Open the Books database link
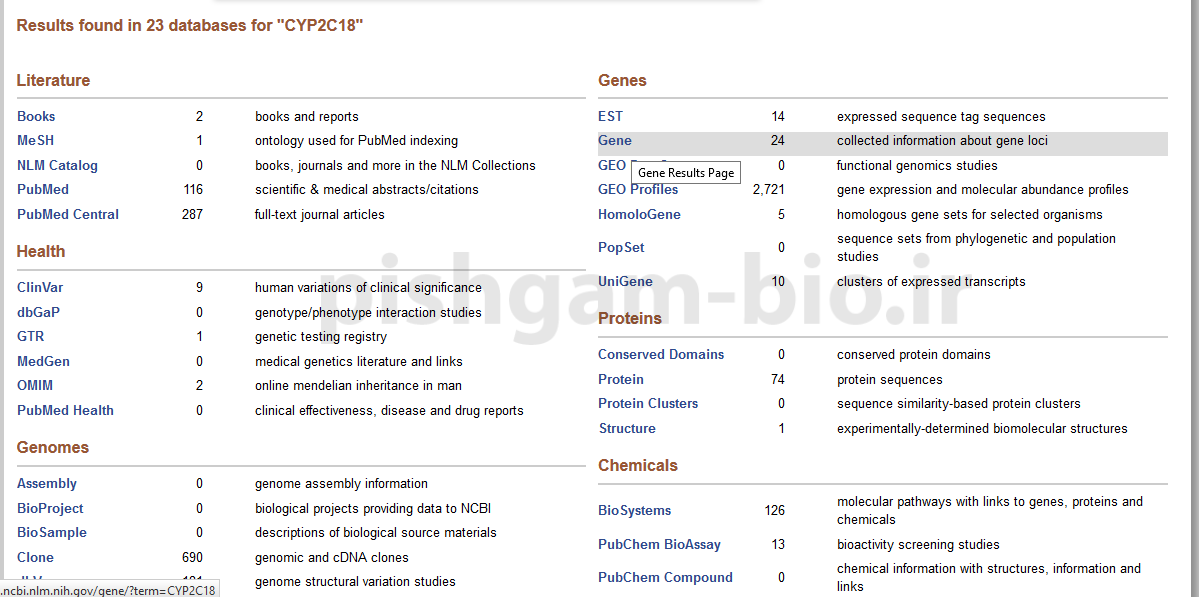Viewport: 1199px width, 597px height. [36, 117]
